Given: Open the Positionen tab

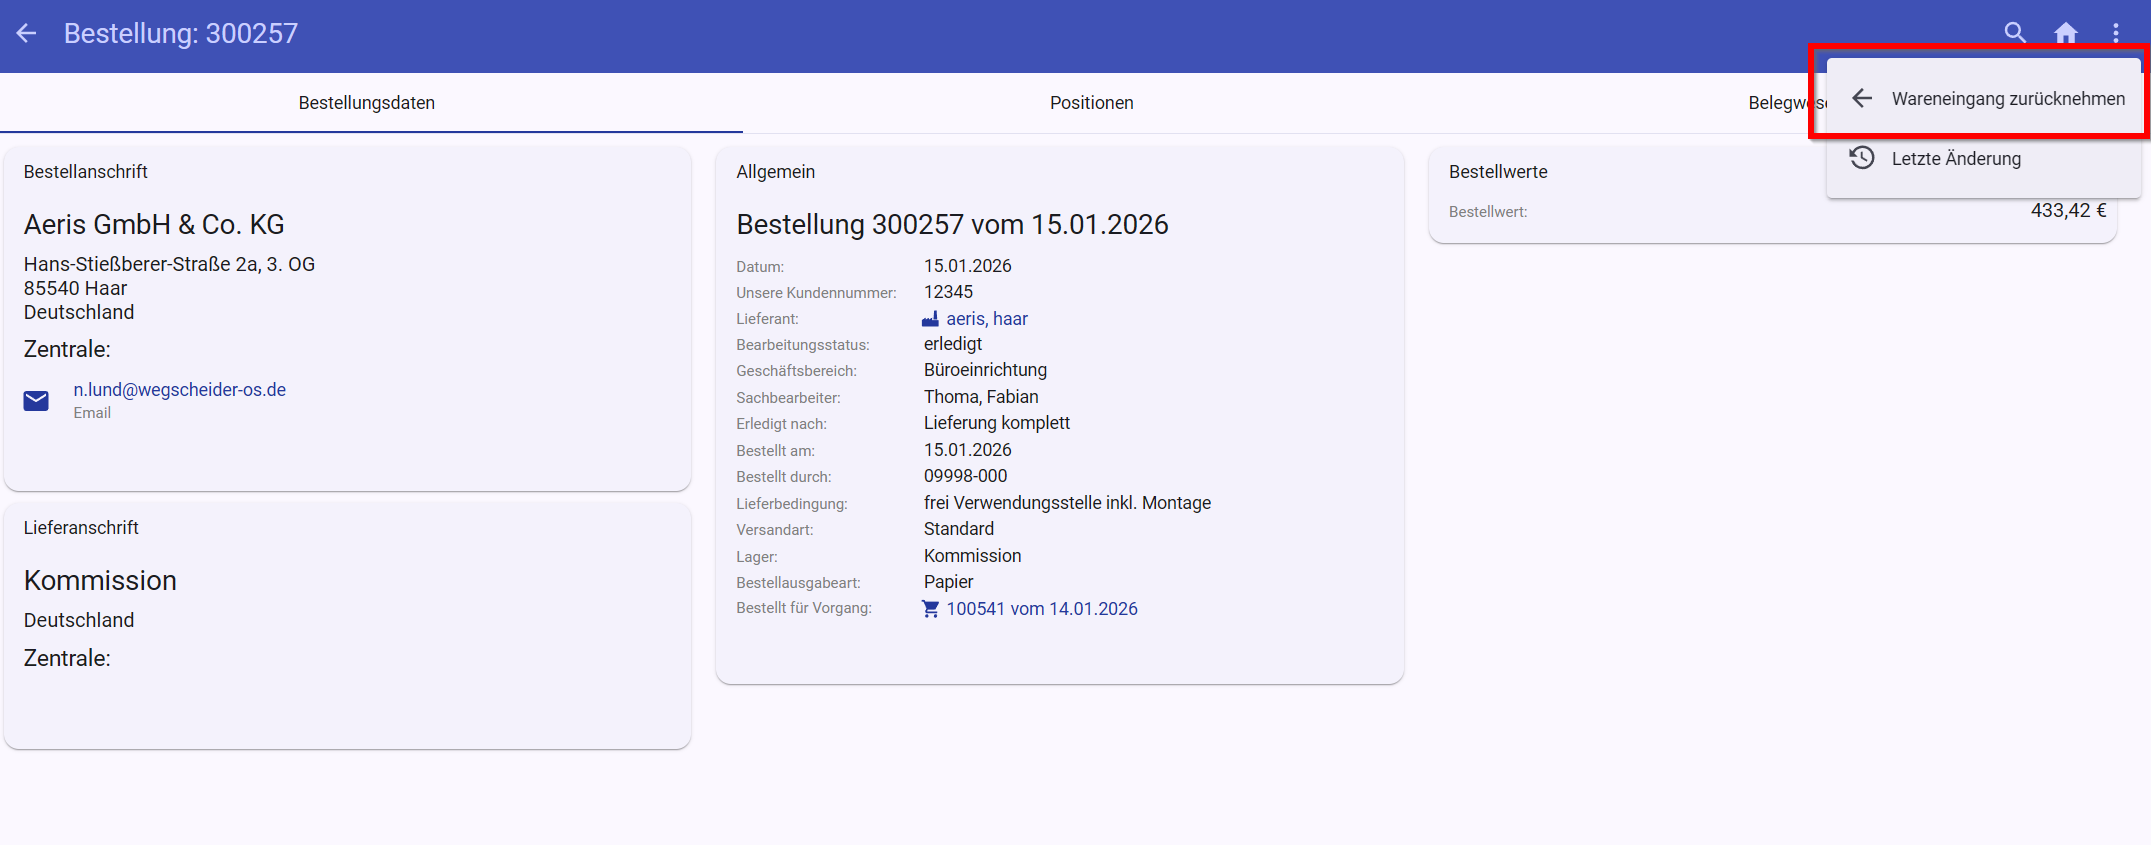Looking at the screenshot, I should tap(1091, 103).
